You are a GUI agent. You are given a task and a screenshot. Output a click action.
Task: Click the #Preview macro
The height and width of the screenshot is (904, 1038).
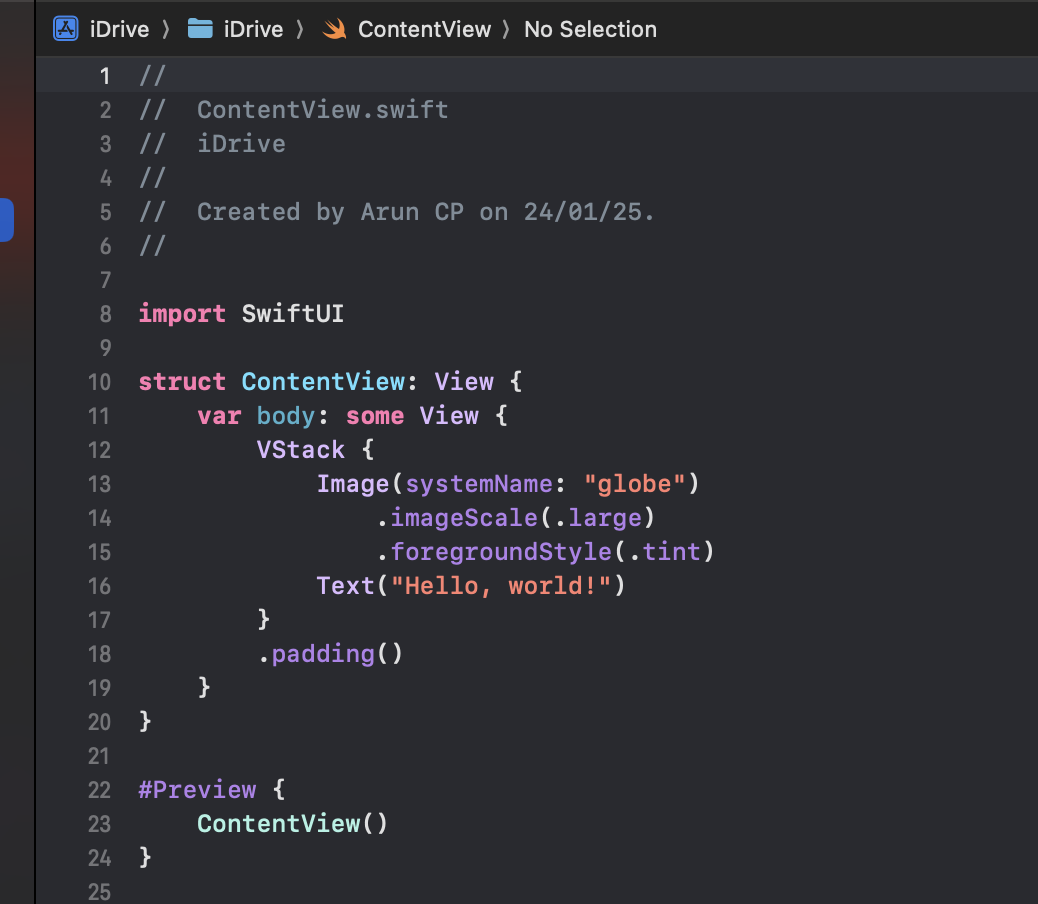(x=197, y=790)
